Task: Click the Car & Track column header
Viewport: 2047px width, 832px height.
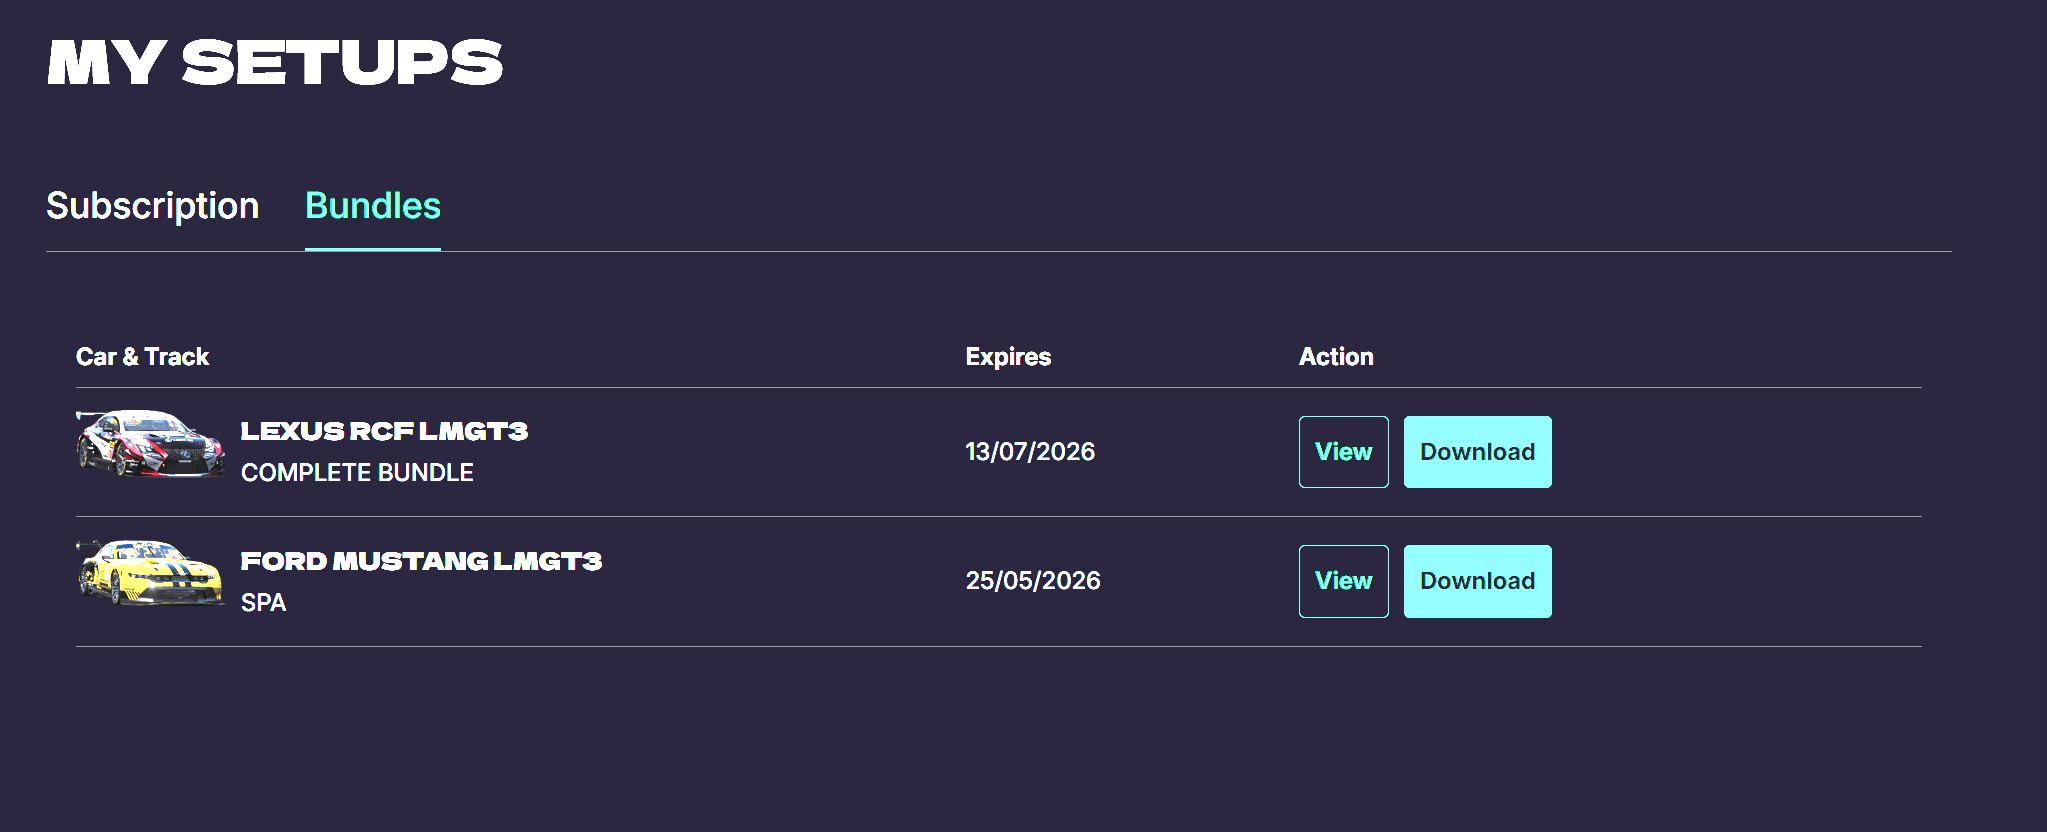Action: tap(142, 357)
